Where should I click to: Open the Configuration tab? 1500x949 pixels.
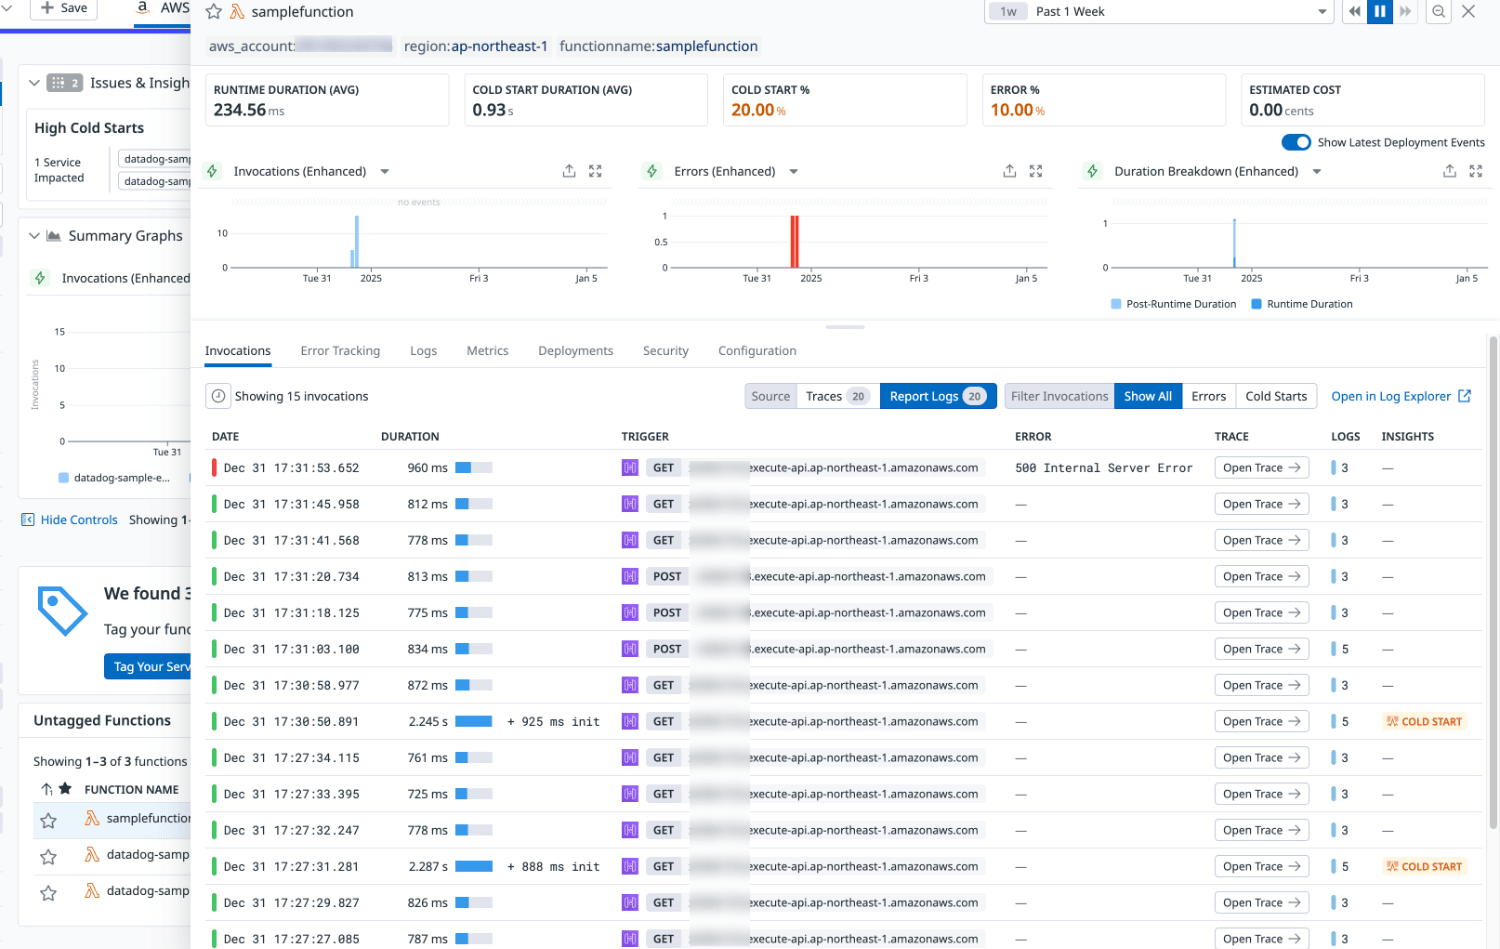[x=757, y=351]
